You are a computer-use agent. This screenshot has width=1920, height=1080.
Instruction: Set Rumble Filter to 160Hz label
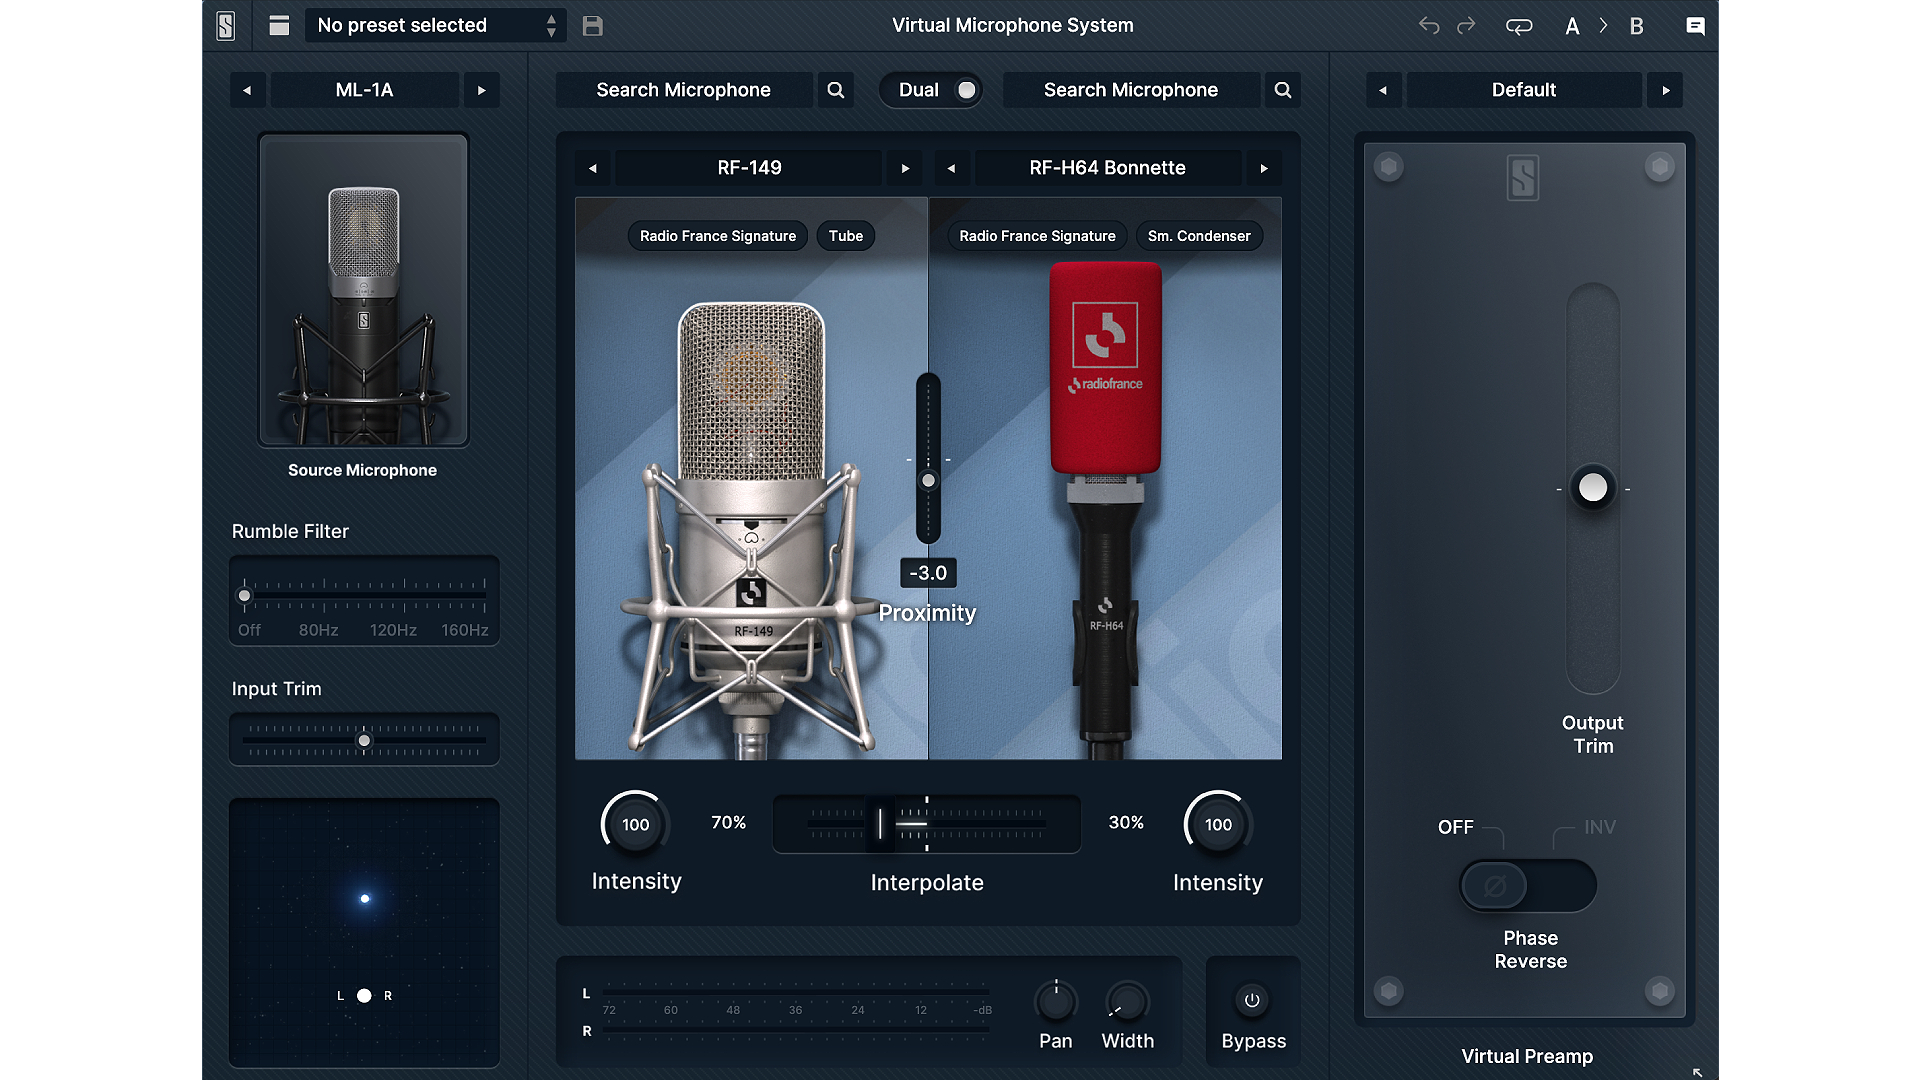[465, 630]
